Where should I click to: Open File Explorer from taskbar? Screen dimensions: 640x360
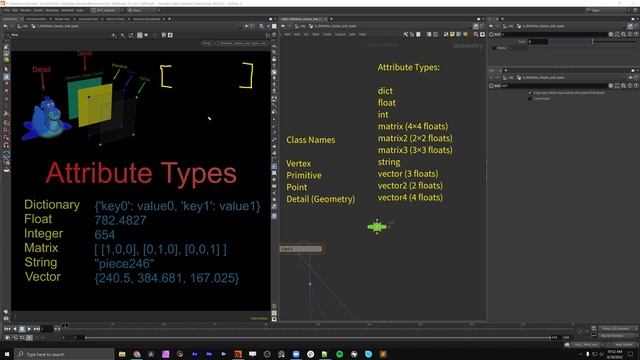122,354
